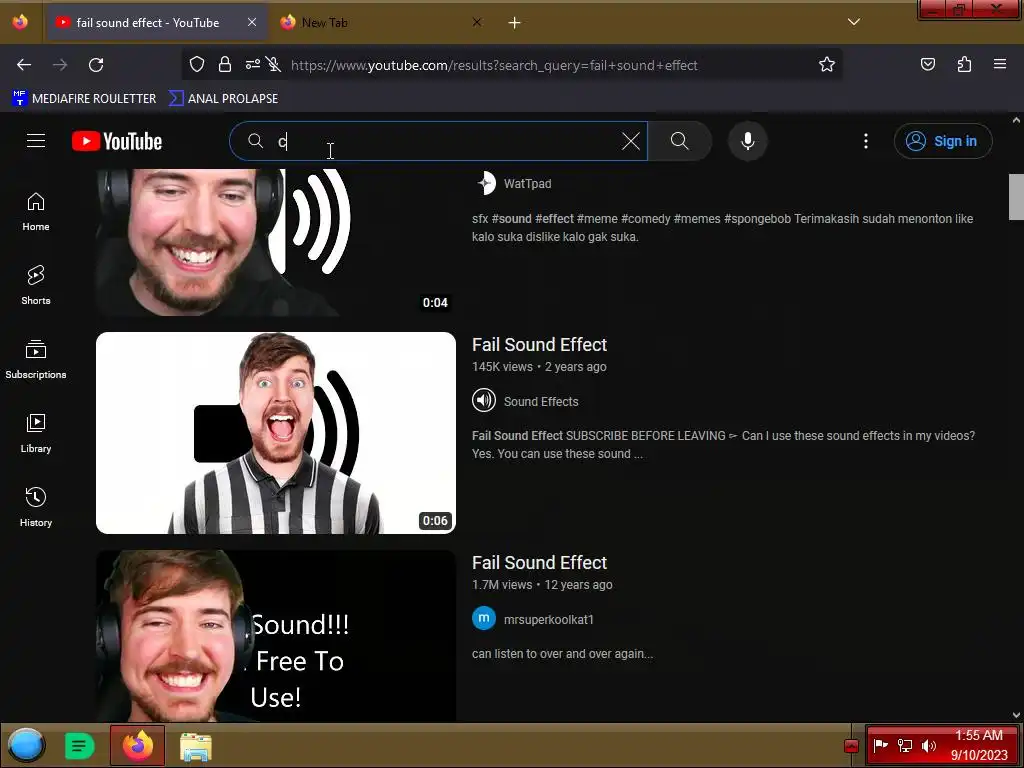Screen dimensions: 1024x768
Task: Open the 1.7M views Fail Sound Effect title
Action: [x=539, y=563]
